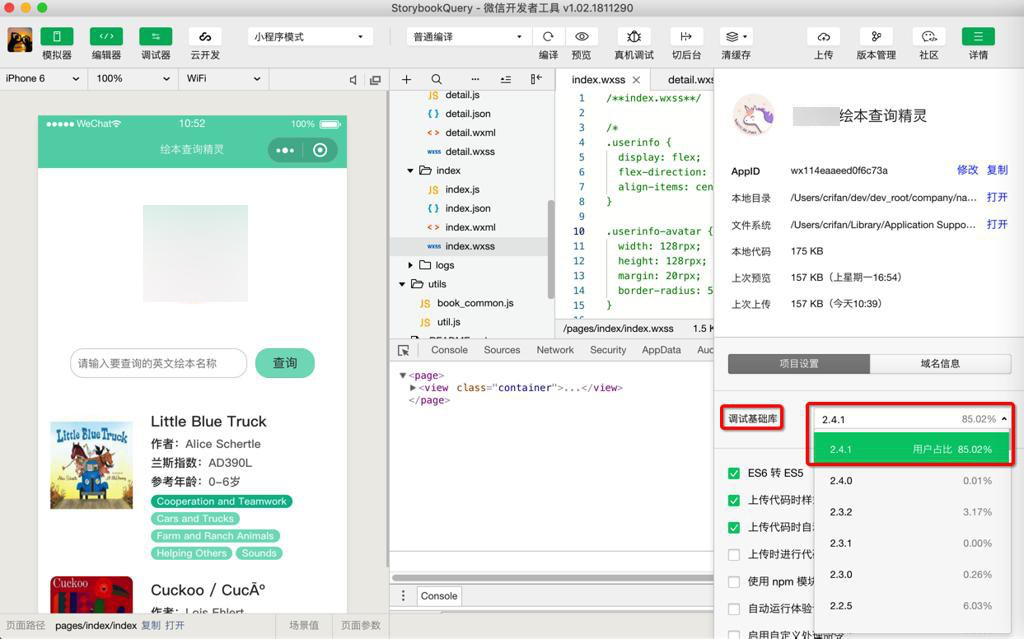Open the WiFi network dropdown
1024x639 pixels.
point(223,78)
